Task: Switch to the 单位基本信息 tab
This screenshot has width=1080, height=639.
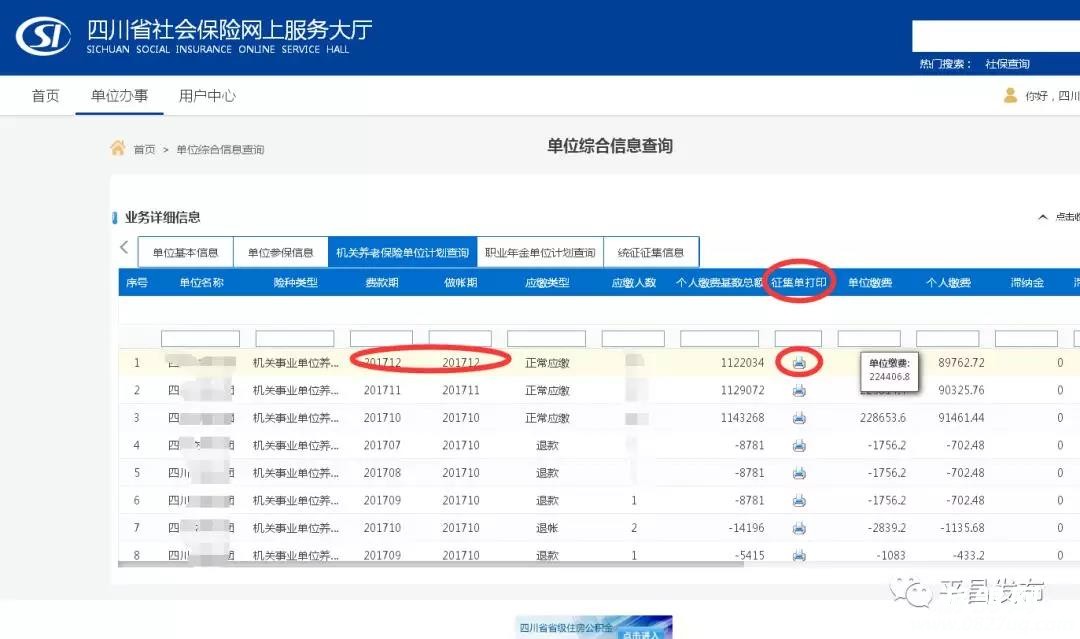Action: pos(185,252)
